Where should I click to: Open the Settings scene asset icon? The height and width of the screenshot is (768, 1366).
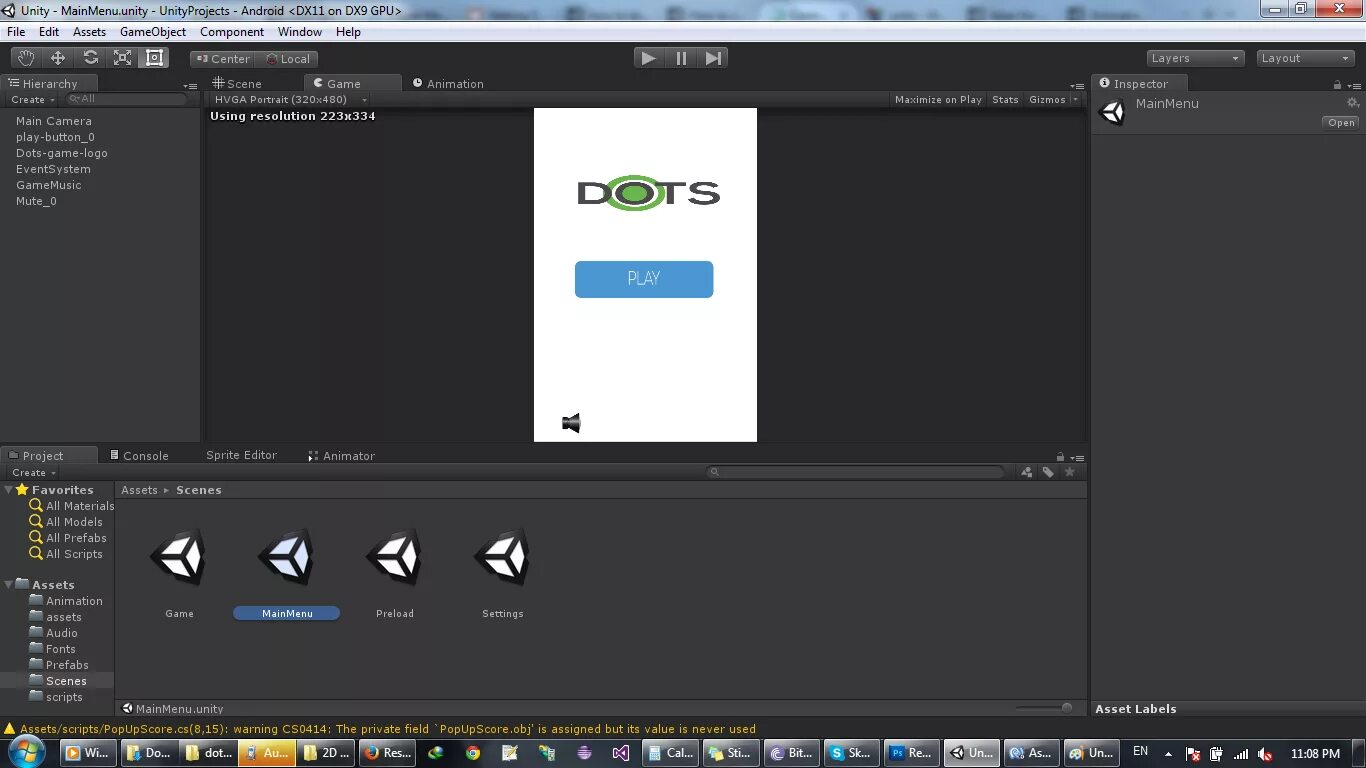tap(503, 557)
